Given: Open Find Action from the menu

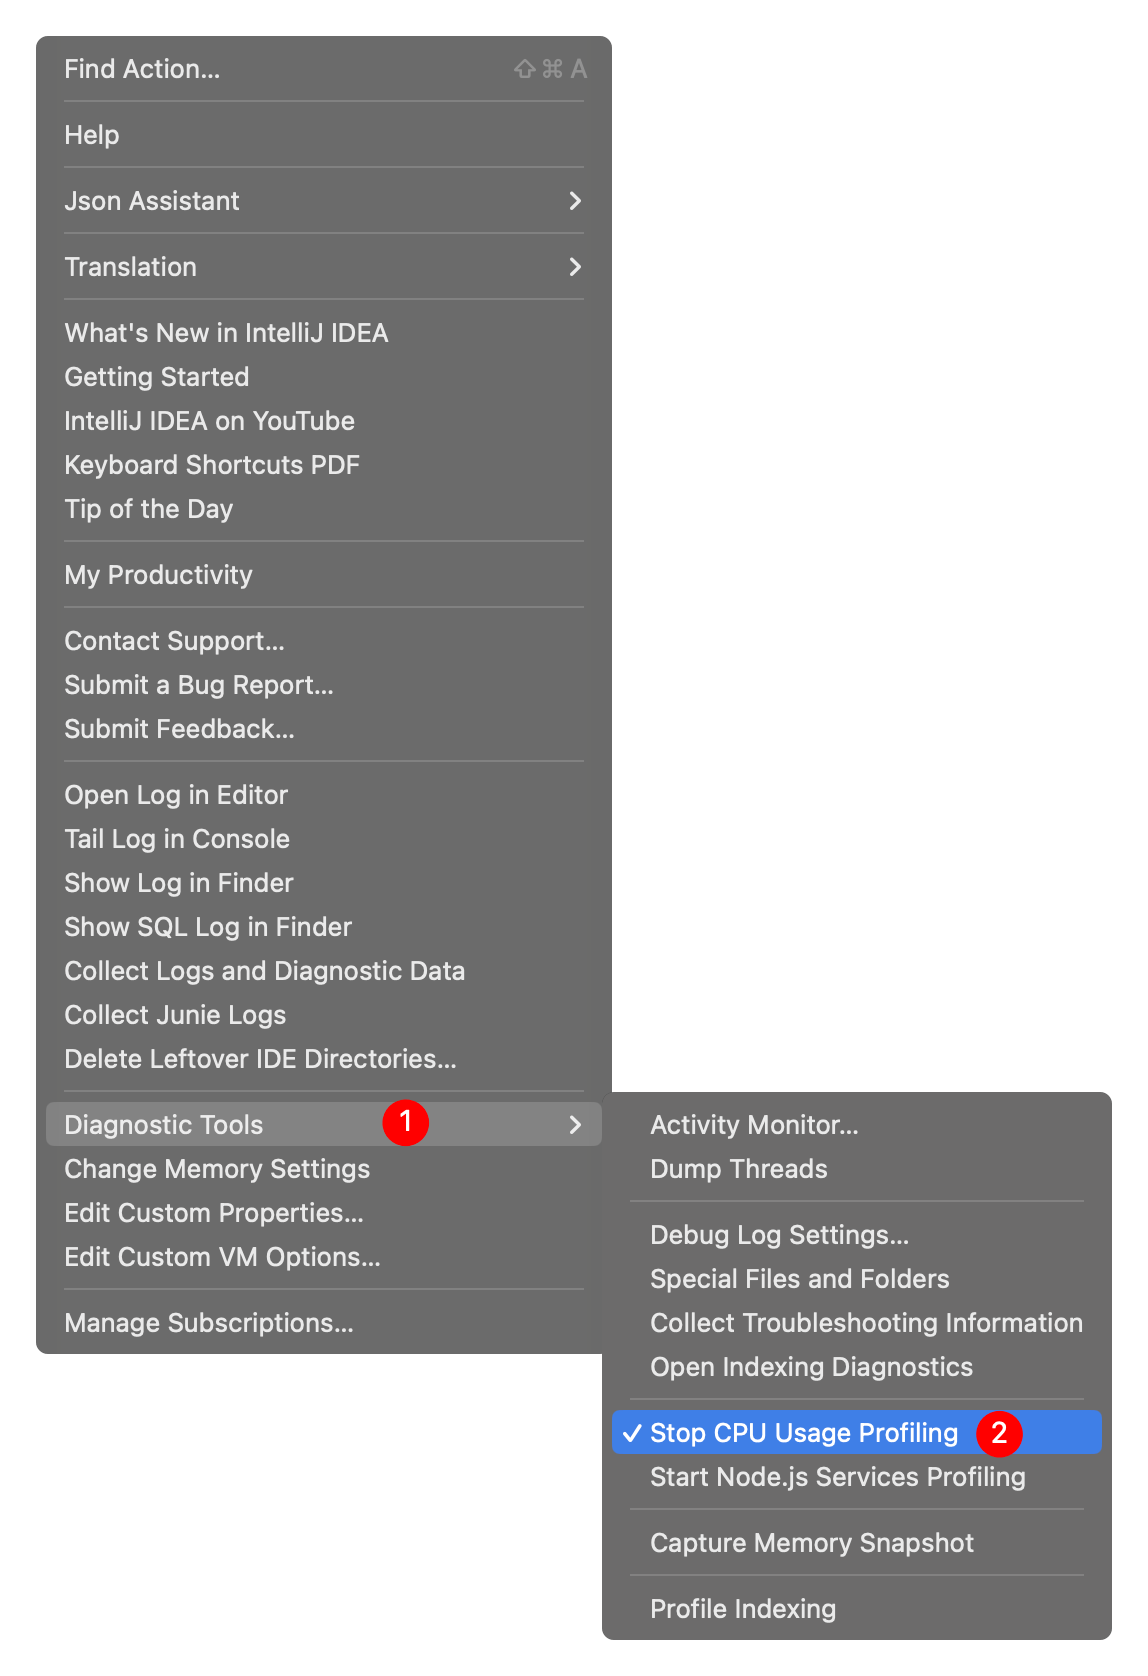Looking at the screenshot, I should 142,69.
